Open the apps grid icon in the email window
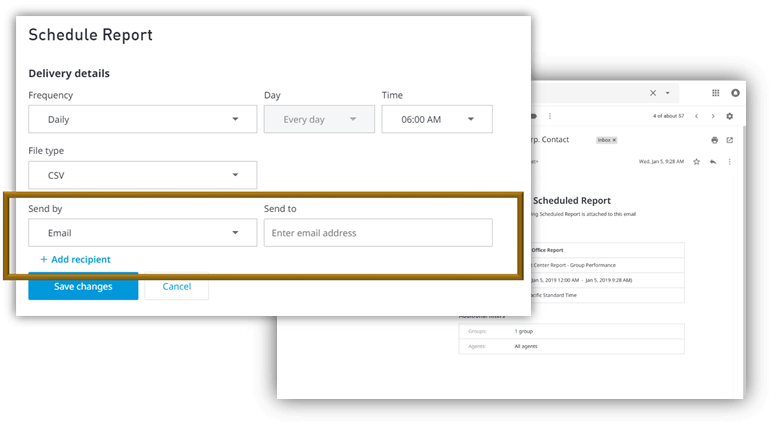778x431 pixels. click(x=715, y=93)
